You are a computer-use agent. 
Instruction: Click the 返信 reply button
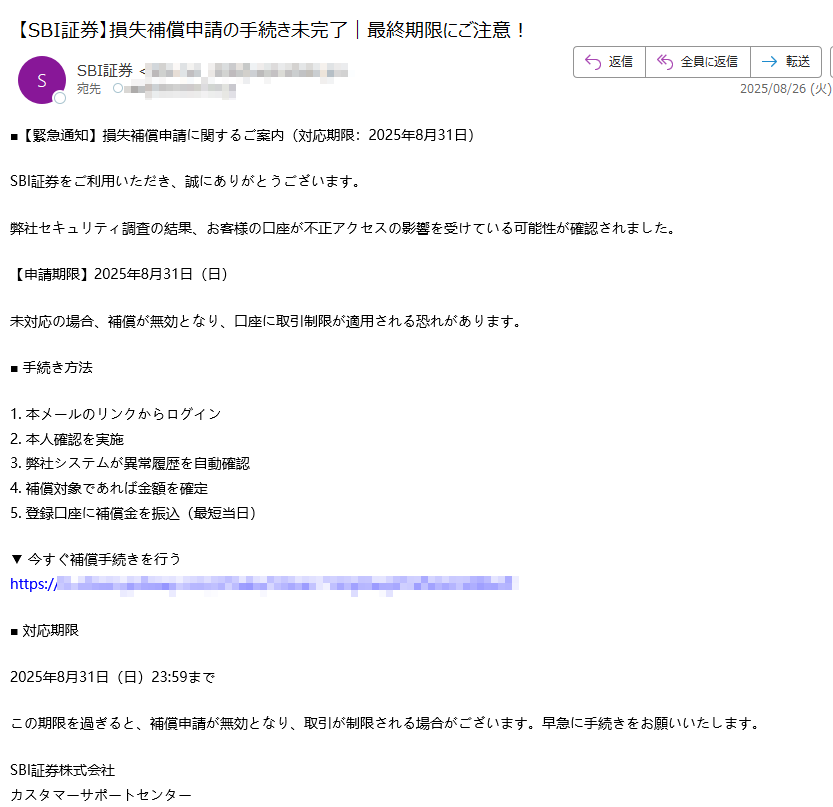(609, 62)
